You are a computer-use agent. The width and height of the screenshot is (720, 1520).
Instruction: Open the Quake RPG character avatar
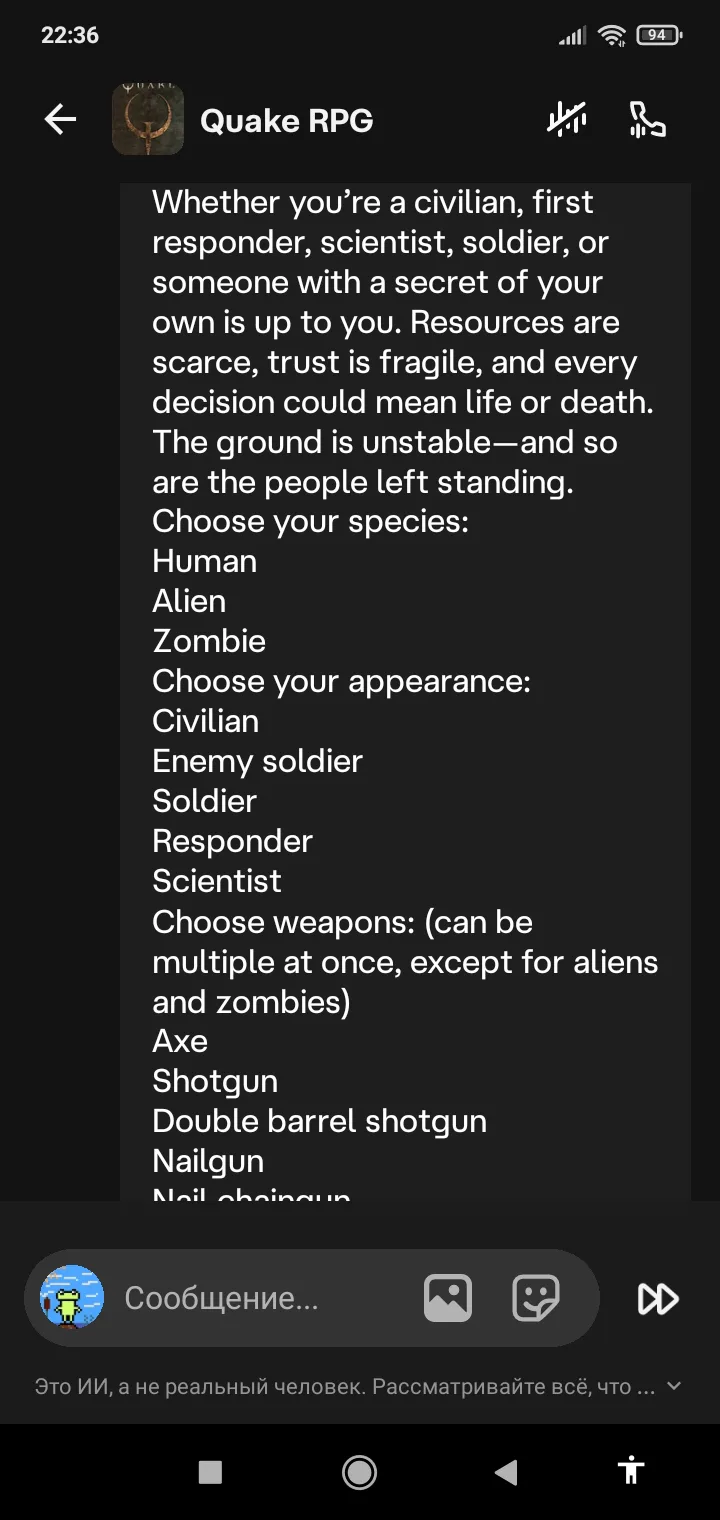pyautogui.click(x=148, y=120)
